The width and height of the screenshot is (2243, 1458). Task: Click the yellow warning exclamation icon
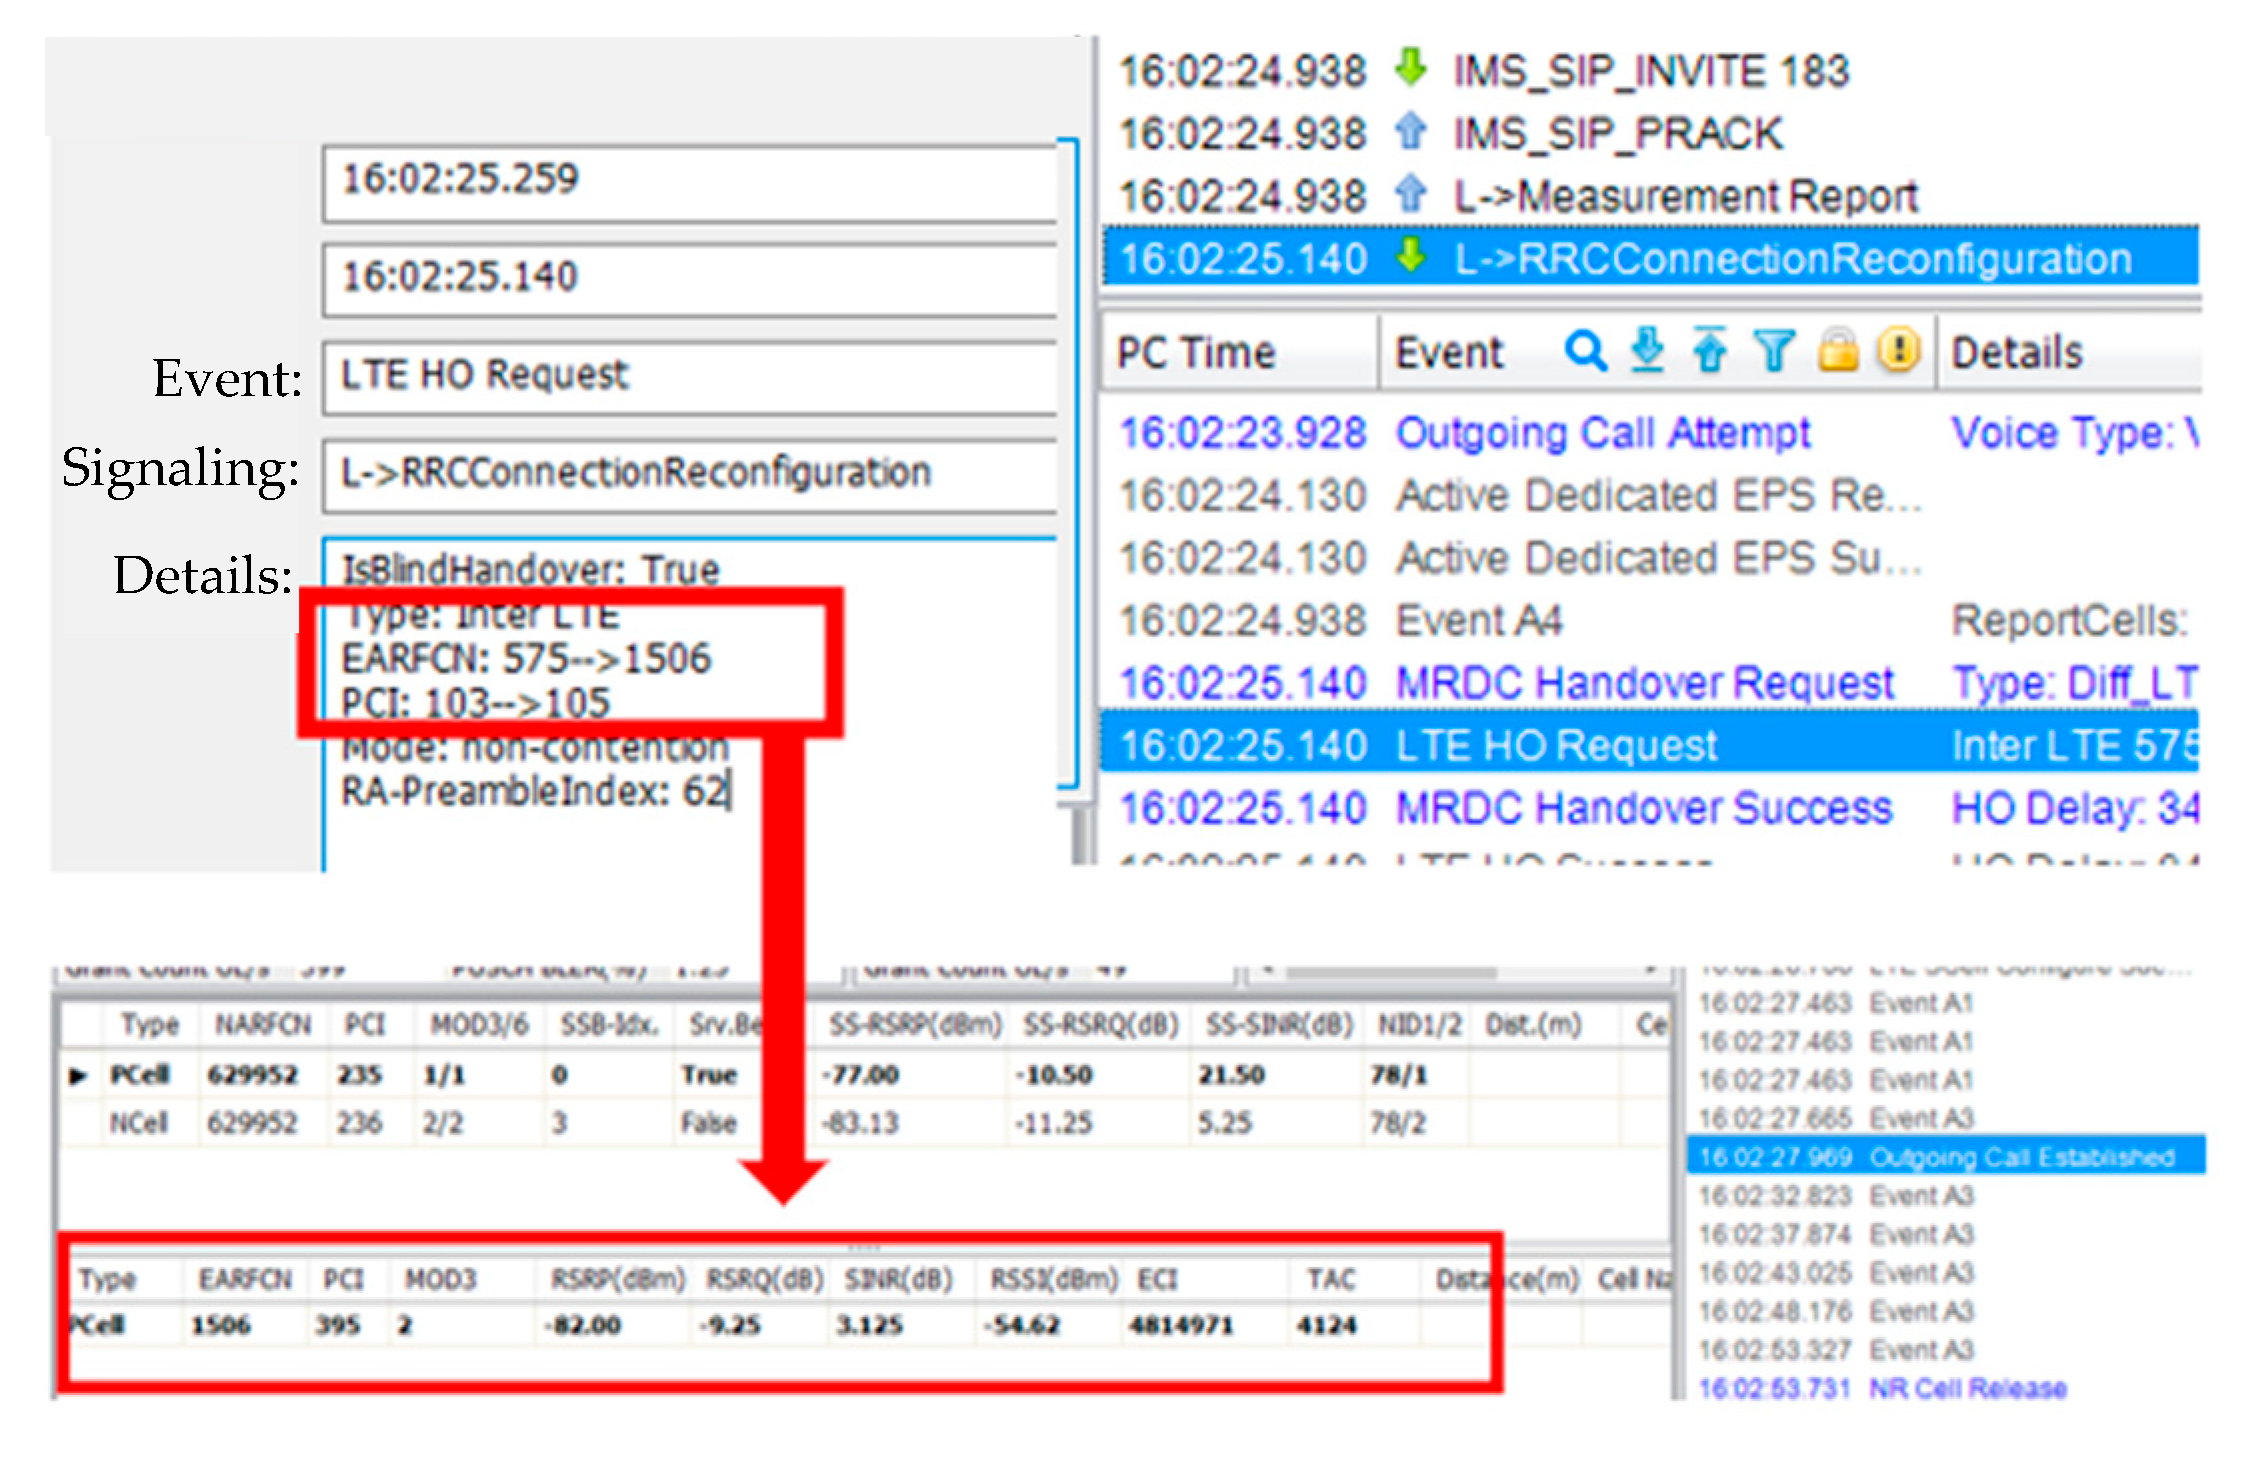(1898, 351)
